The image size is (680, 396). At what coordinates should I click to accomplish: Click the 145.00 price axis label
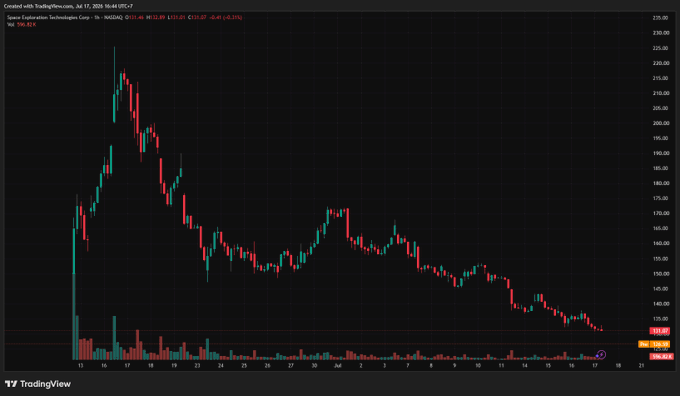click(x=660, y=288)
